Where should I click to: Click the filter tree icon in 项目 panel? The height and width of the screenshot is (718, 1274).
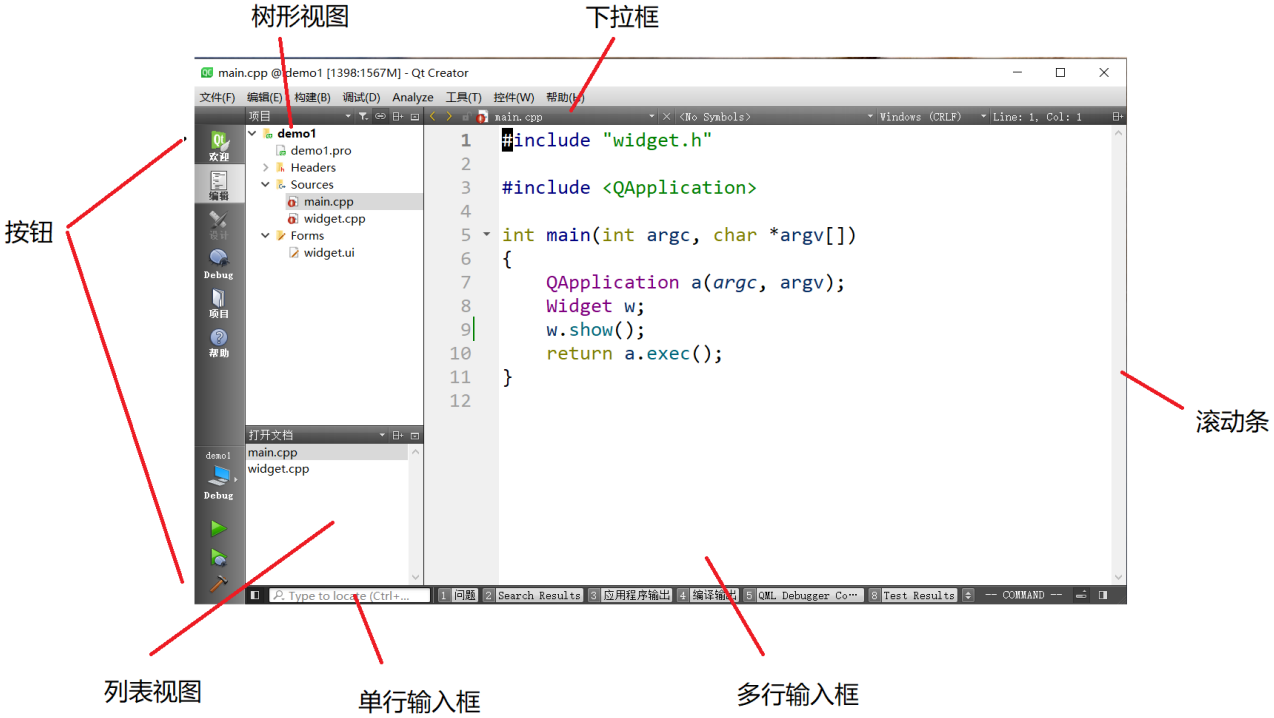pos(363,117)
